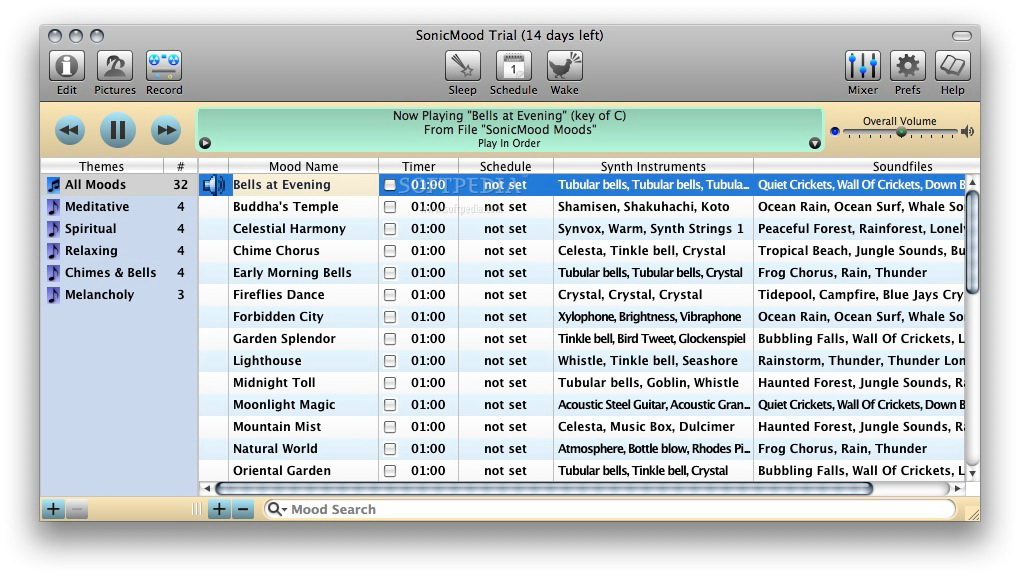Viewport: 1020px width, 576px height.
Task: Open the Pictures panel
Action: (115, 68)
